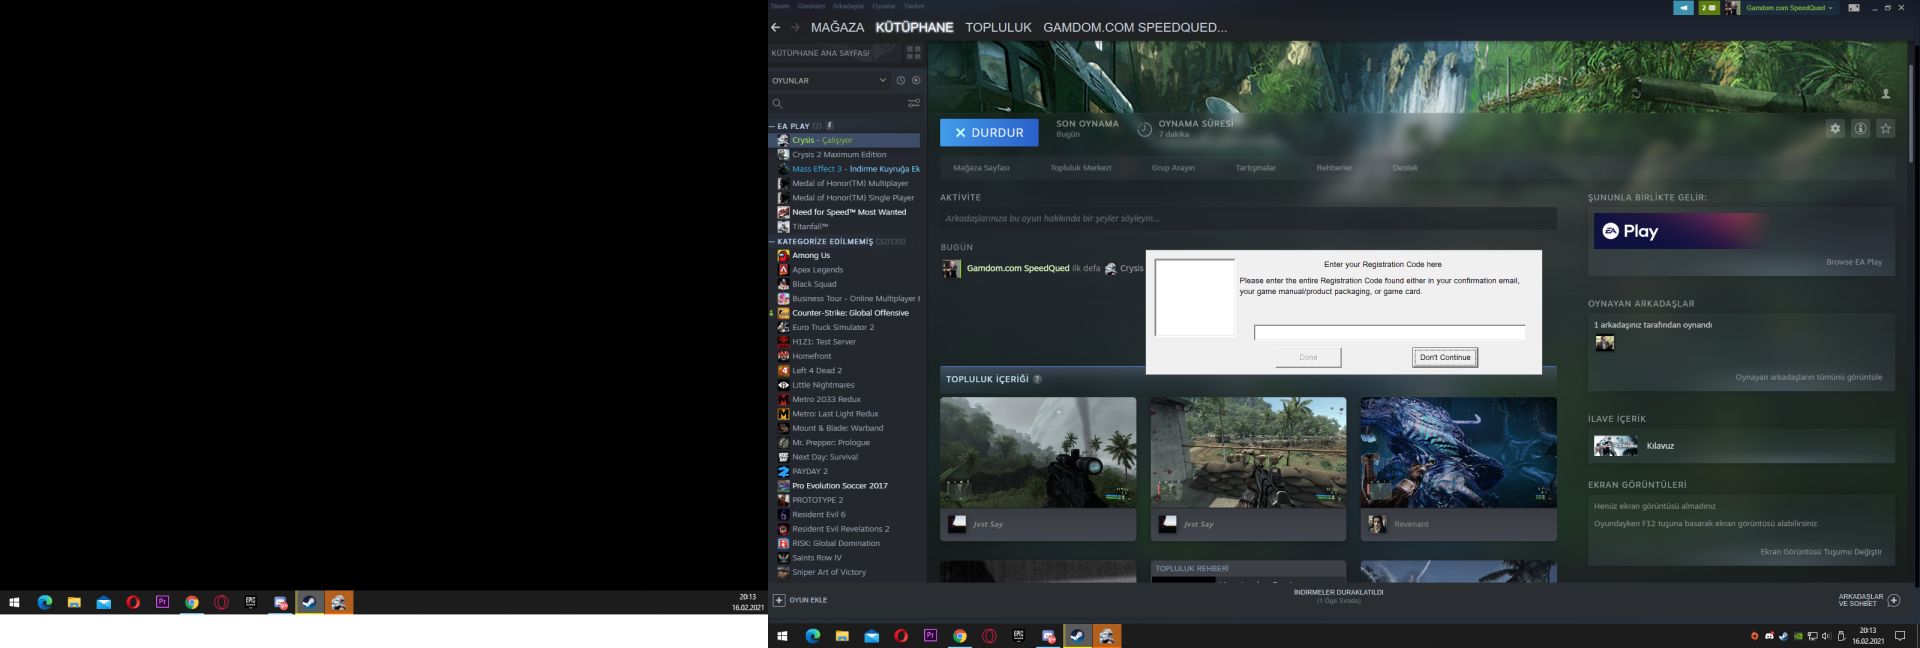Screen dimensions: 1920x648
Task: Go forward with the Steam forward arrow
Action: [x=795, y=28]
